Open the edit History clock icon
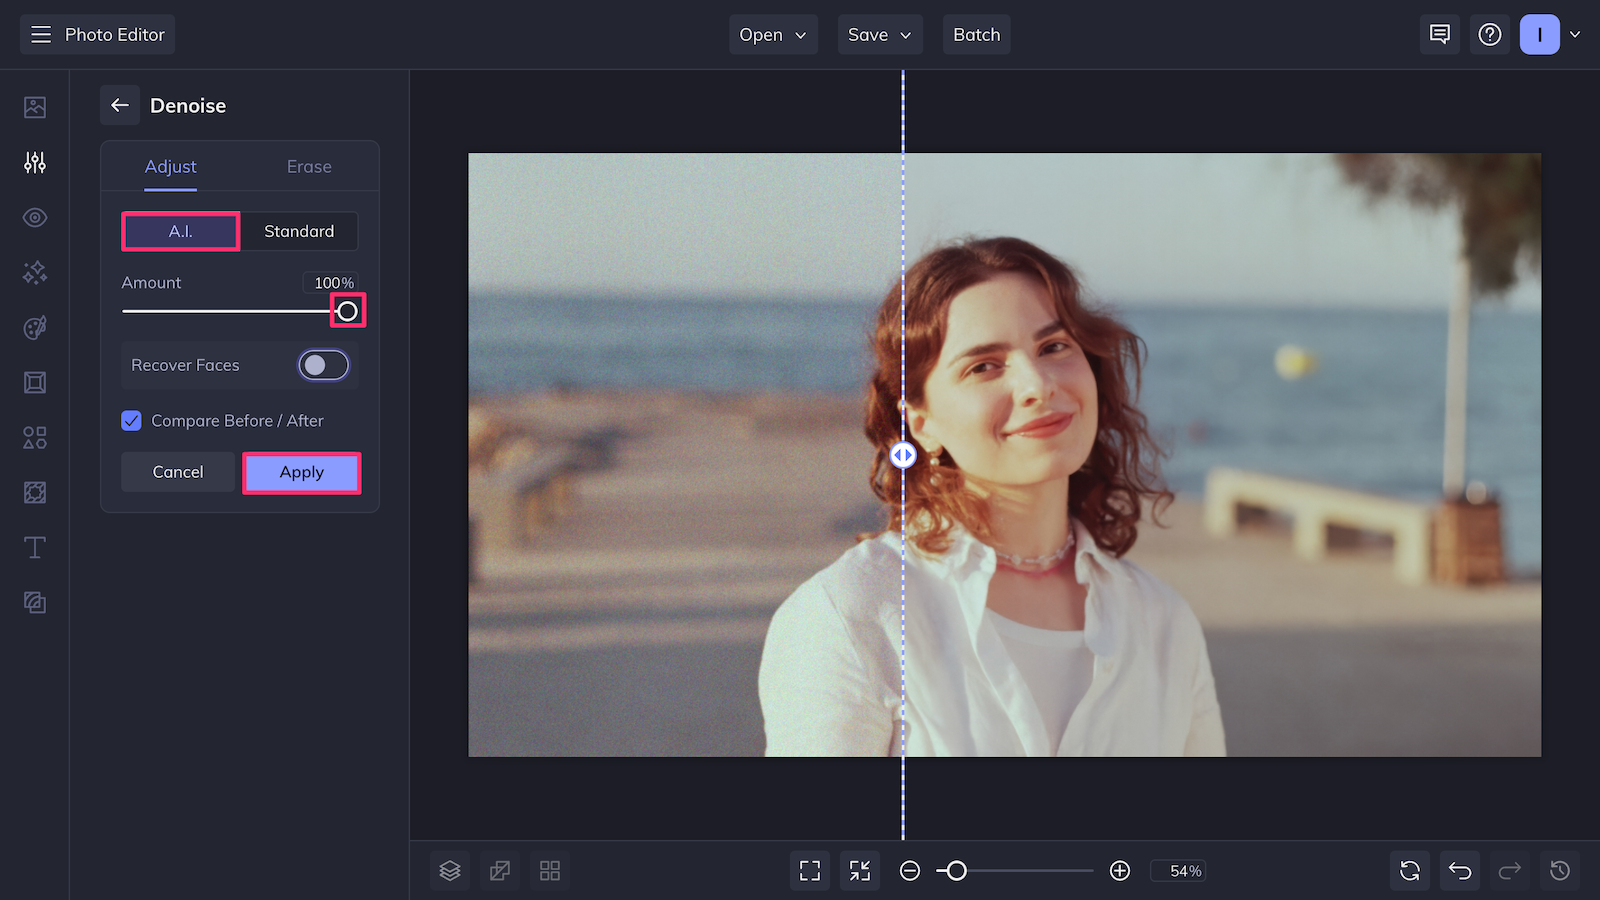Viewport: 1600px width, 900px height. coord(1560,870)
